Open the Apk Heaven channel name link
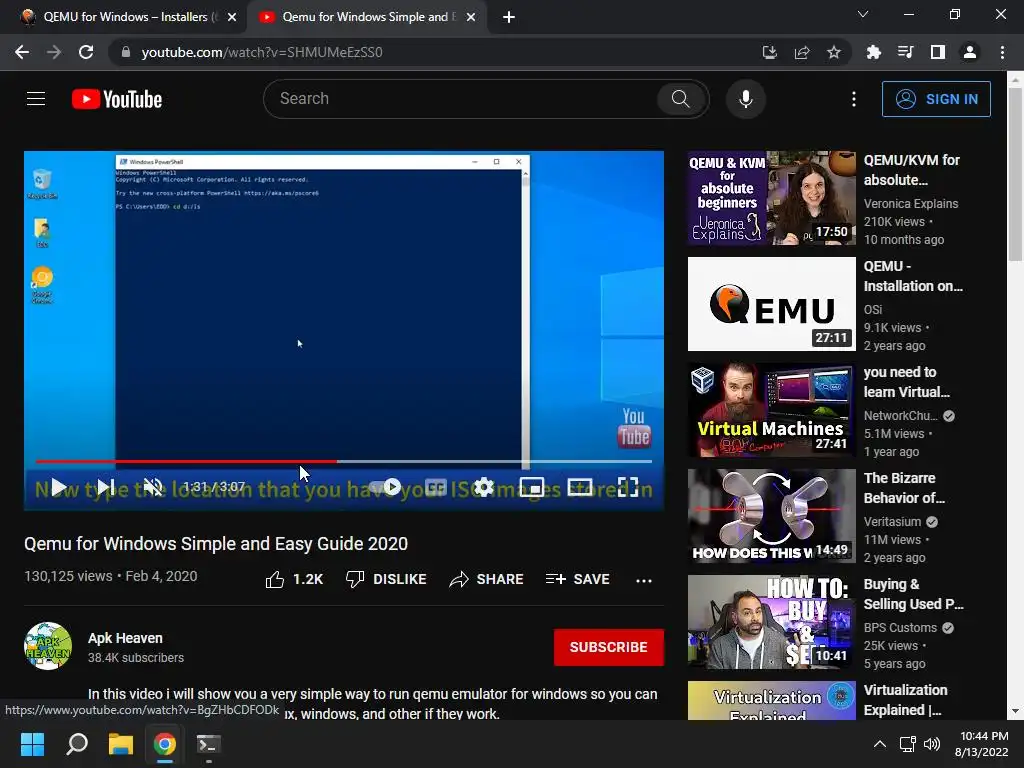 125,638
